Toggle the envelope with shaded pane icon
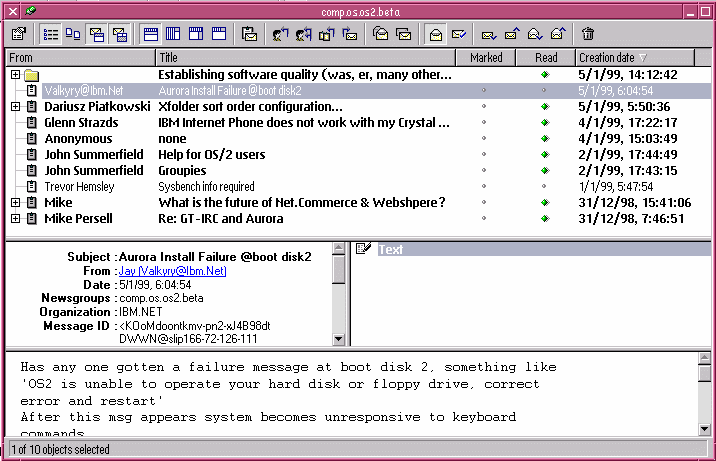716x461 pixels. click(120, 34)
